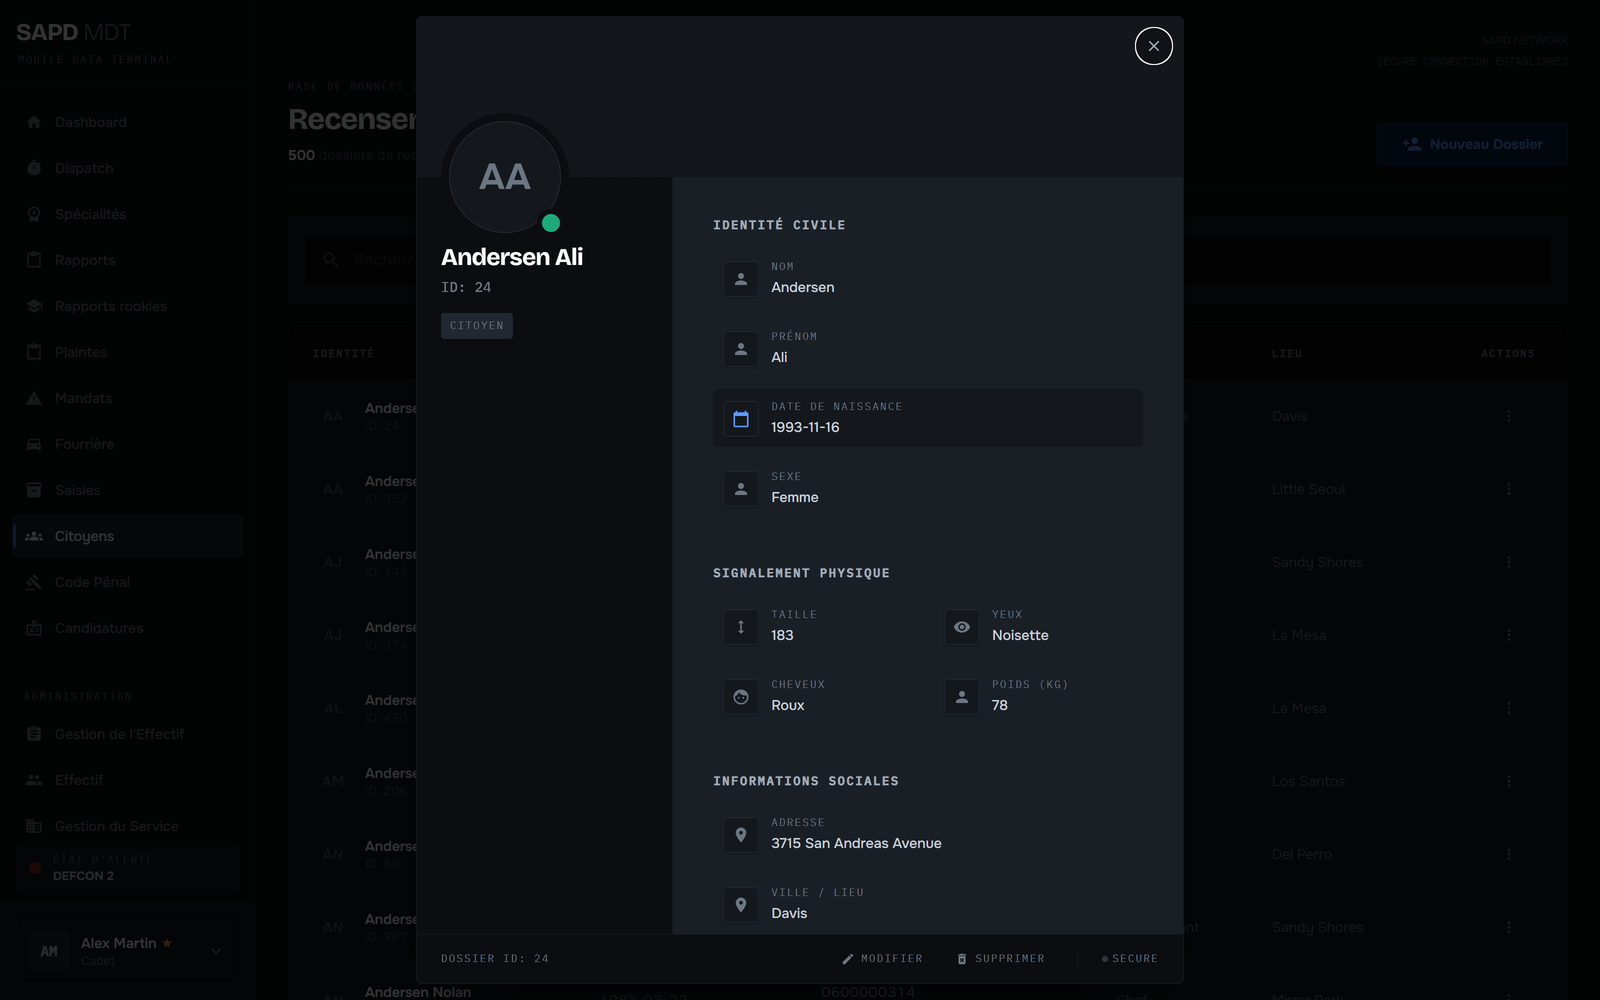The height and width of the screenshot is (1000, 1600).
Task: Click the Sexe field icon
Action: coord(741,489)
